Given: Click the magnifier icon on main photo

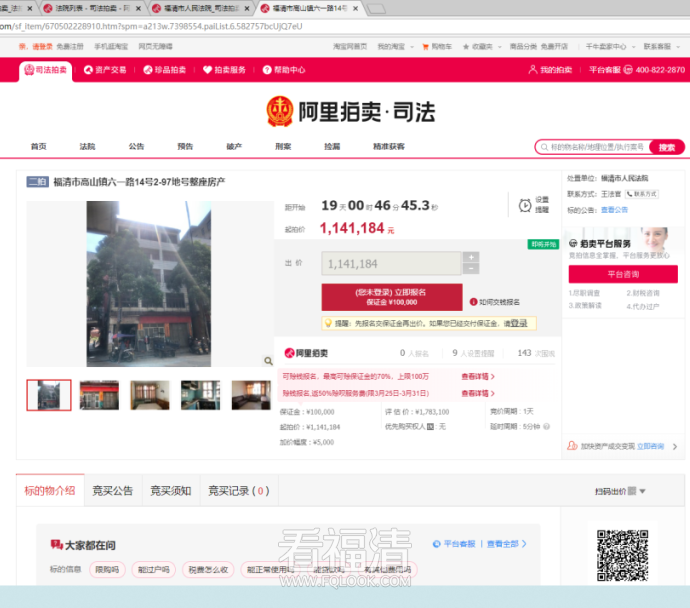Looking at the screenshot, I should 268,361.
